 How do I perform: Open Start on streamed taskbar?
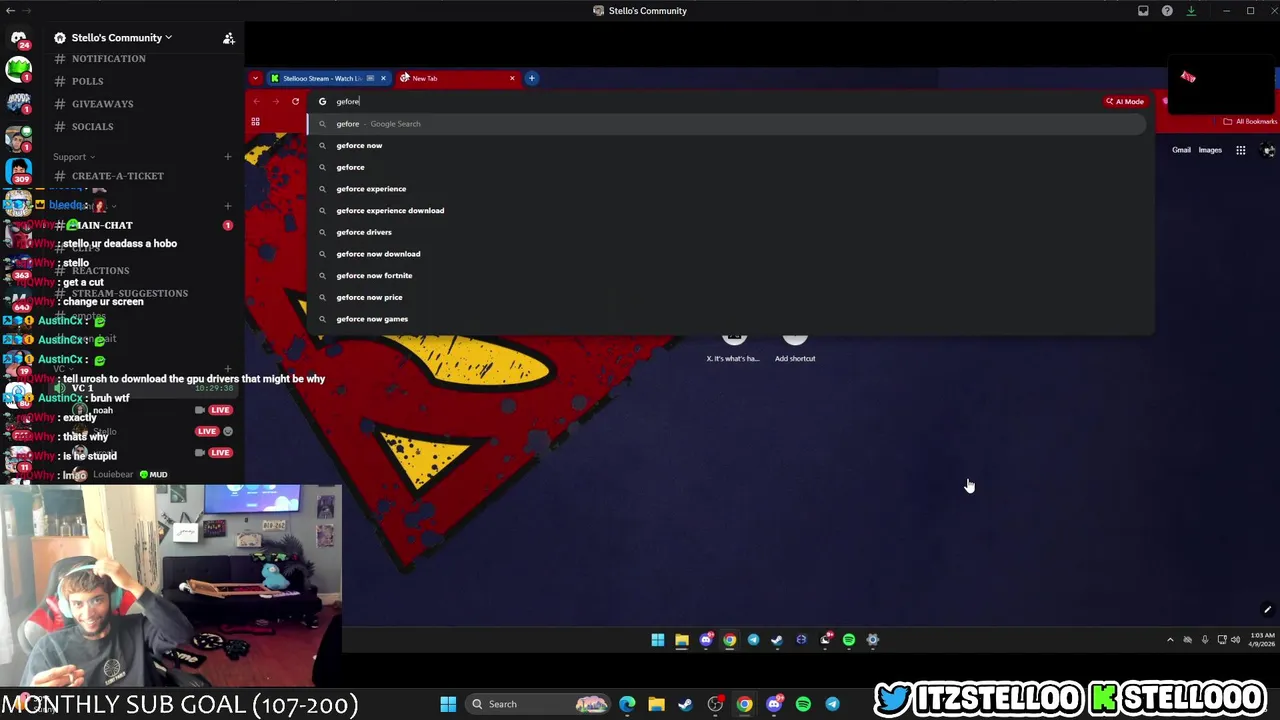point(658,640)
